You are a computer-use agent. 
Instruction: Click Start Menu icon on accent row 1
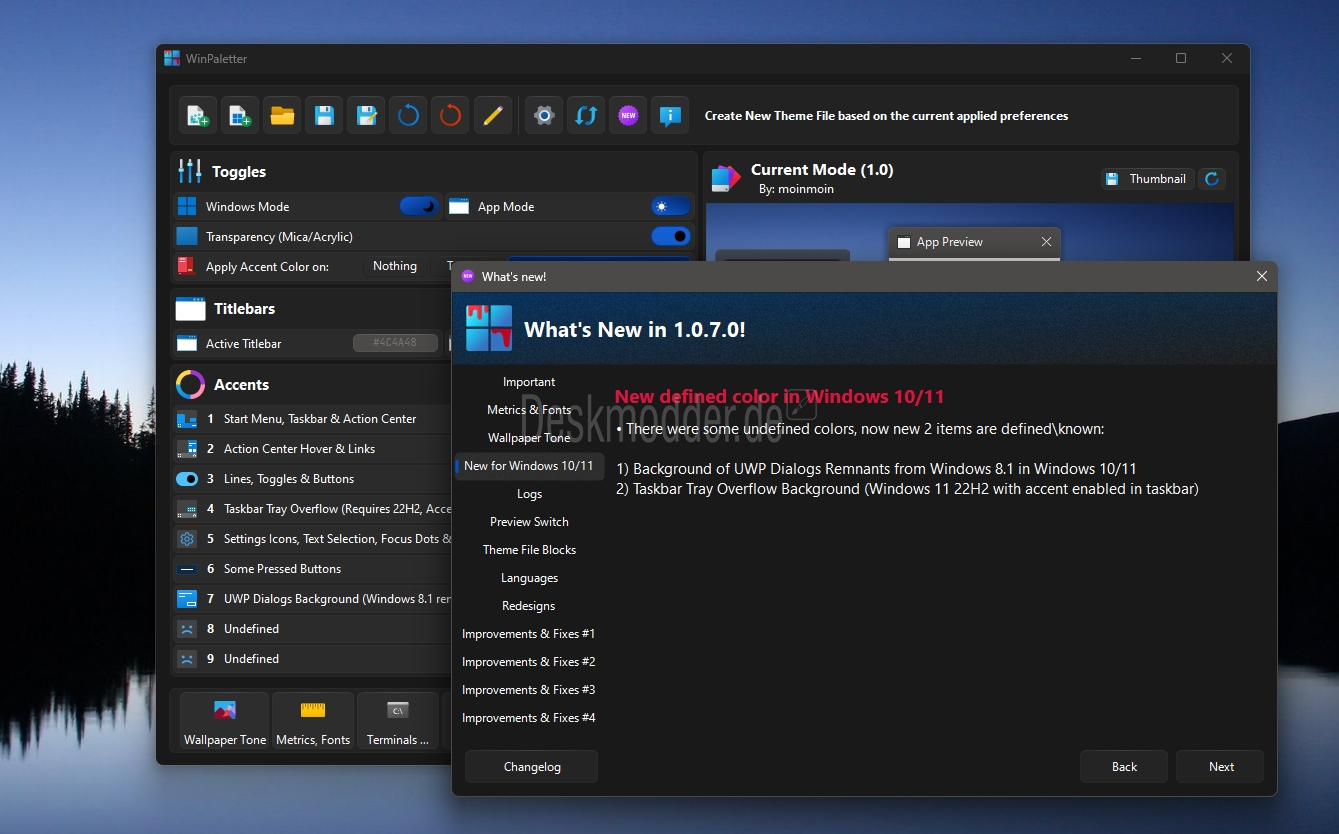pos(187,419)
